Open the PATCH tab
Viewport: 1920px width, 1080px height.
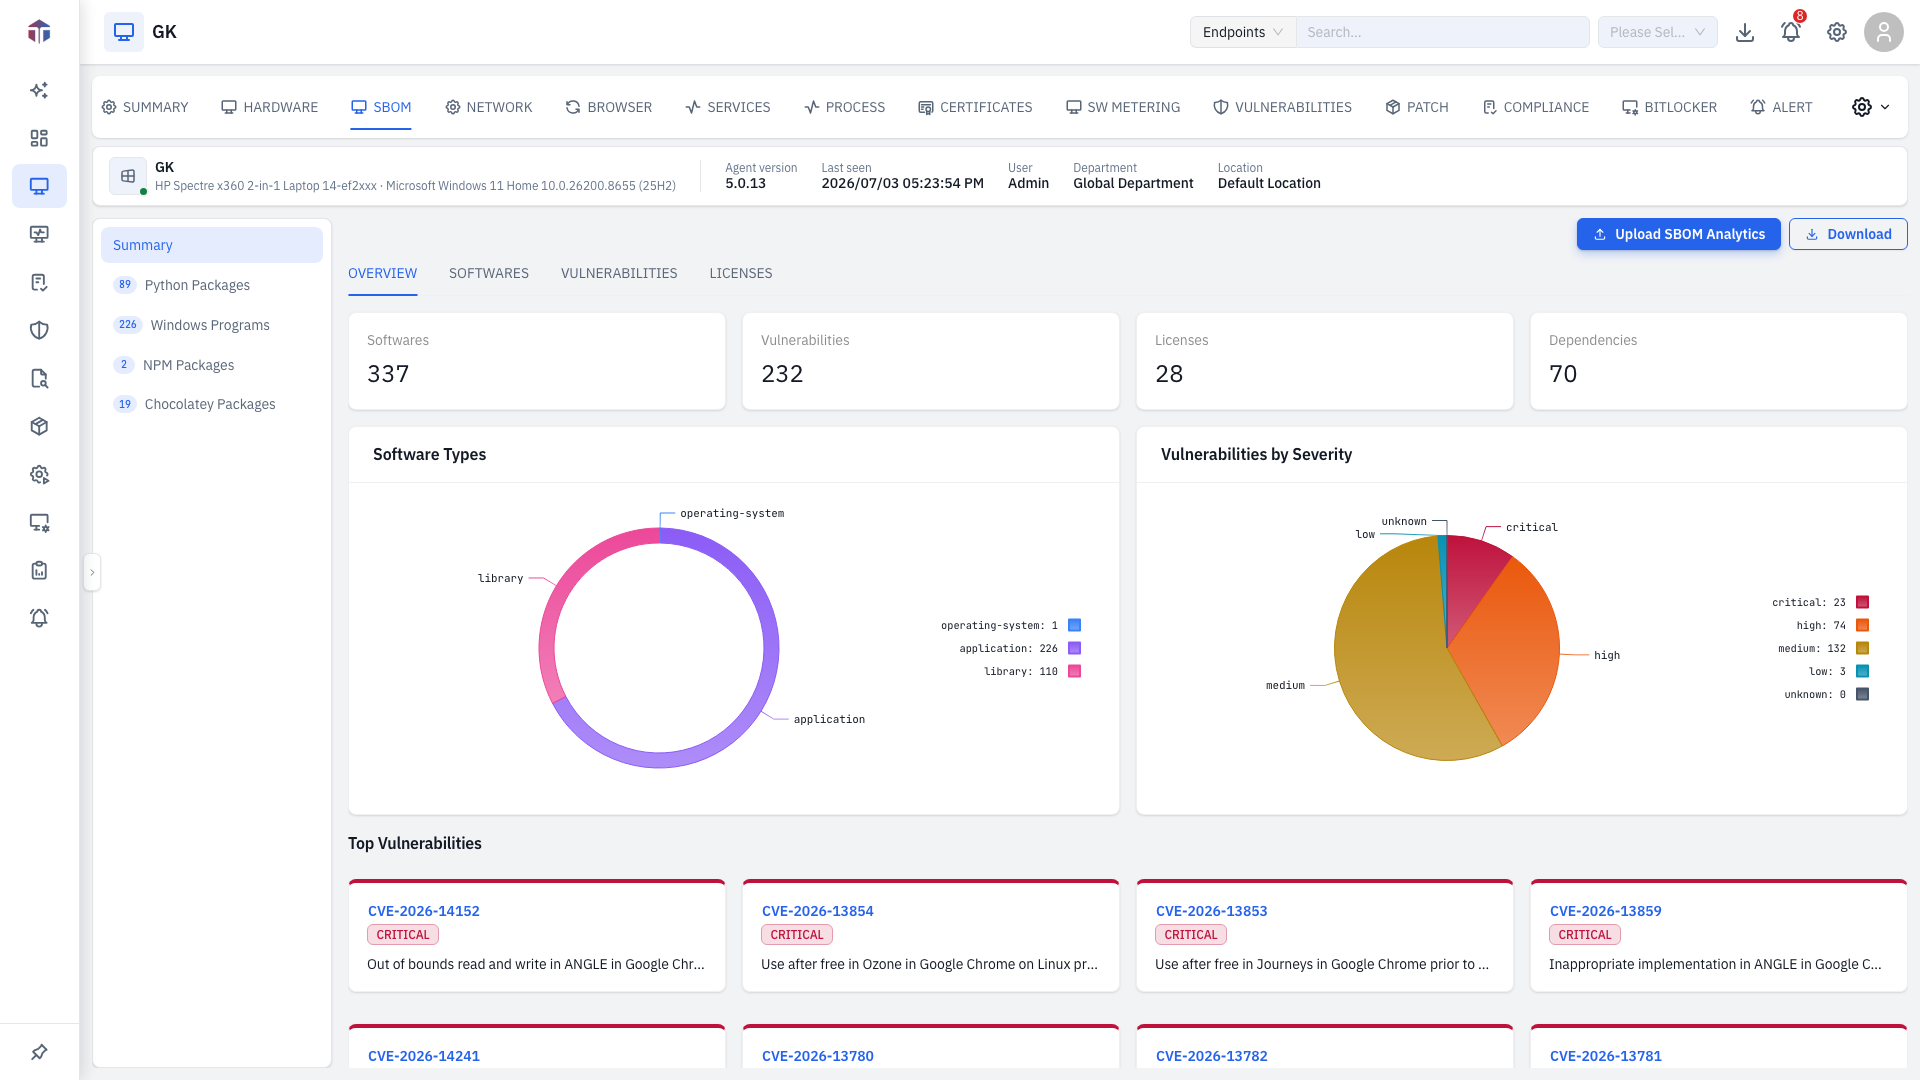click(x=1417, y=107)
